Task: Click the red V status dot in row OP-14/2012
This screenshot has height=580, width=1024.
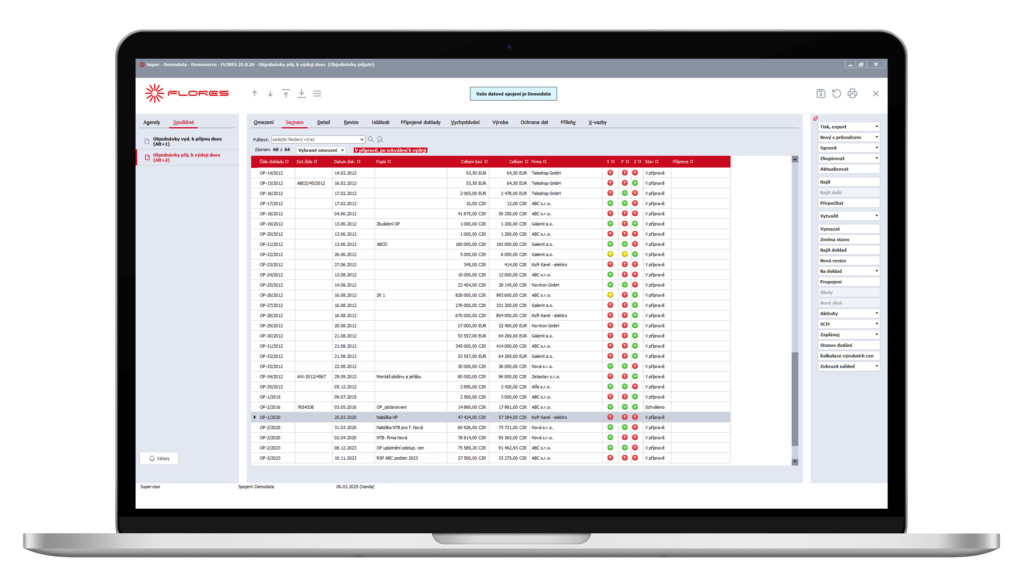Action: [x=611, y=173]
